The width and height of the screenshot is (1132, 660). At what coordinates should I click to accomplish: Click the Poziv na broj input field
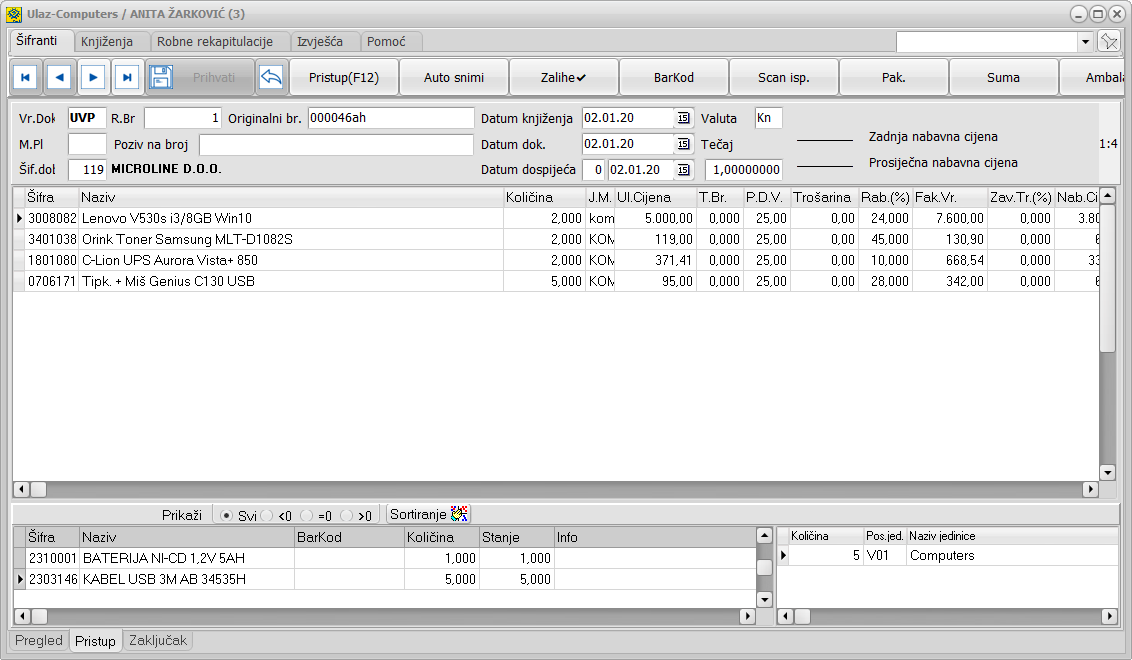(x=336, y=144)
